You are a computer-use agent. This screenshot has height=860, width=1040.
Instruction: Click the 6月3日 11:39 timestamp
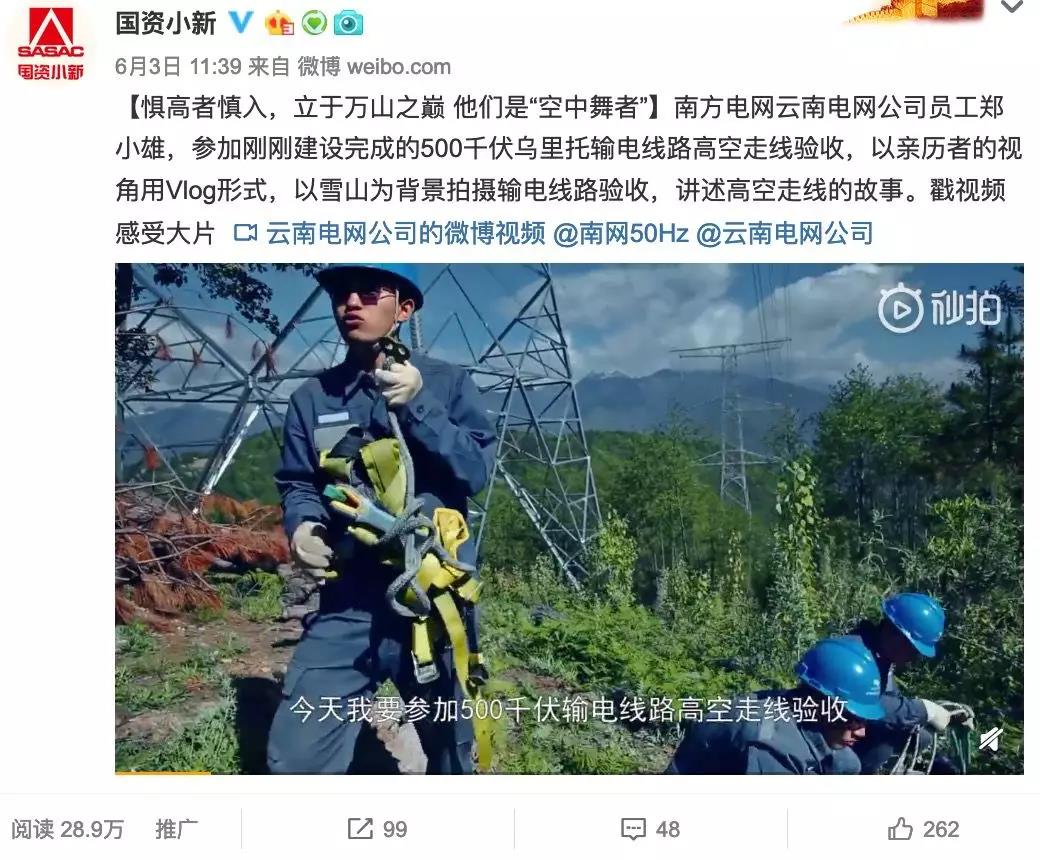[x=178, y=66]
